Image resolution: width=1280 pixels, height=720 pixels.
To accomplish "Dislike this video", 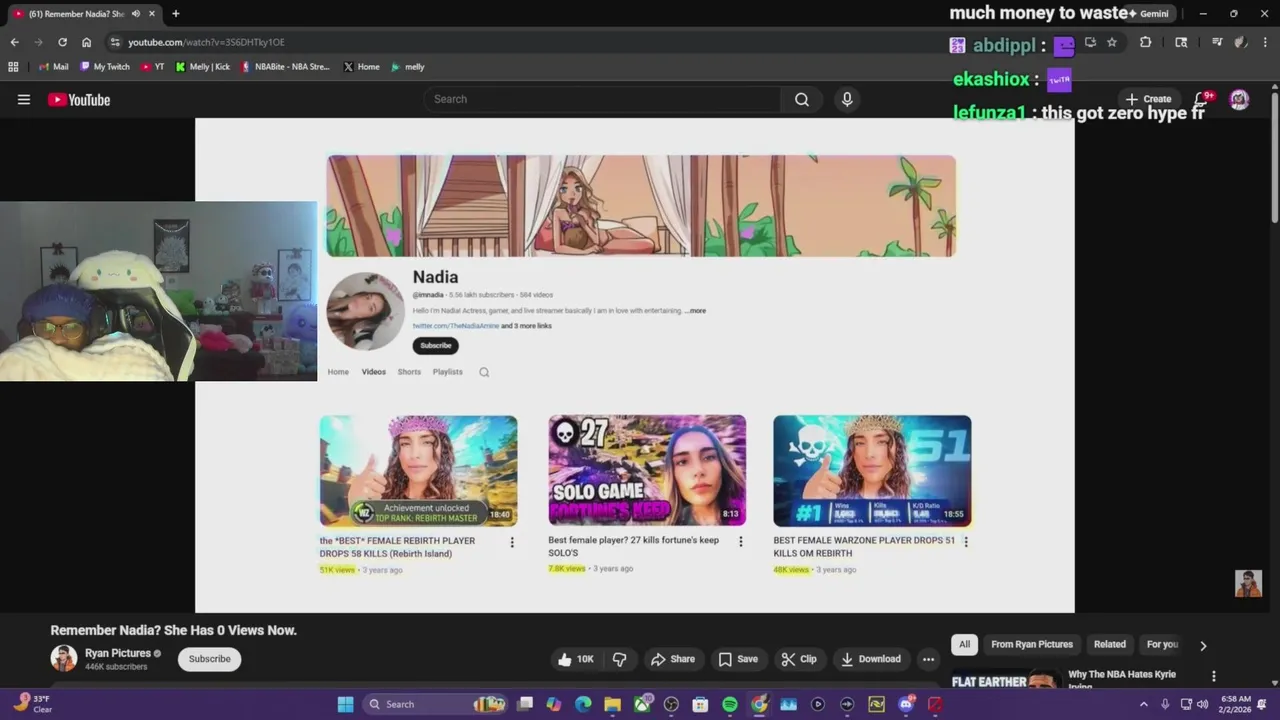I will (620, 659).
